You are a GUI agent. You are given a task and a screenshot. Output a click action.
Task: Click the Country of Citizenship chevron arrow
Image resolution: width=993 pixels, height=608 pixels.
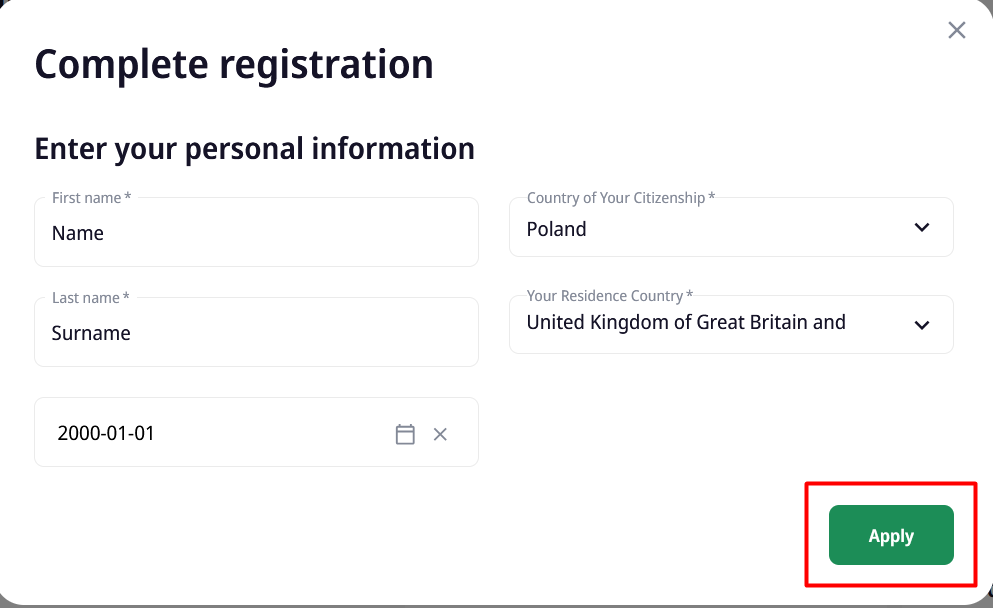pos(922,228)
